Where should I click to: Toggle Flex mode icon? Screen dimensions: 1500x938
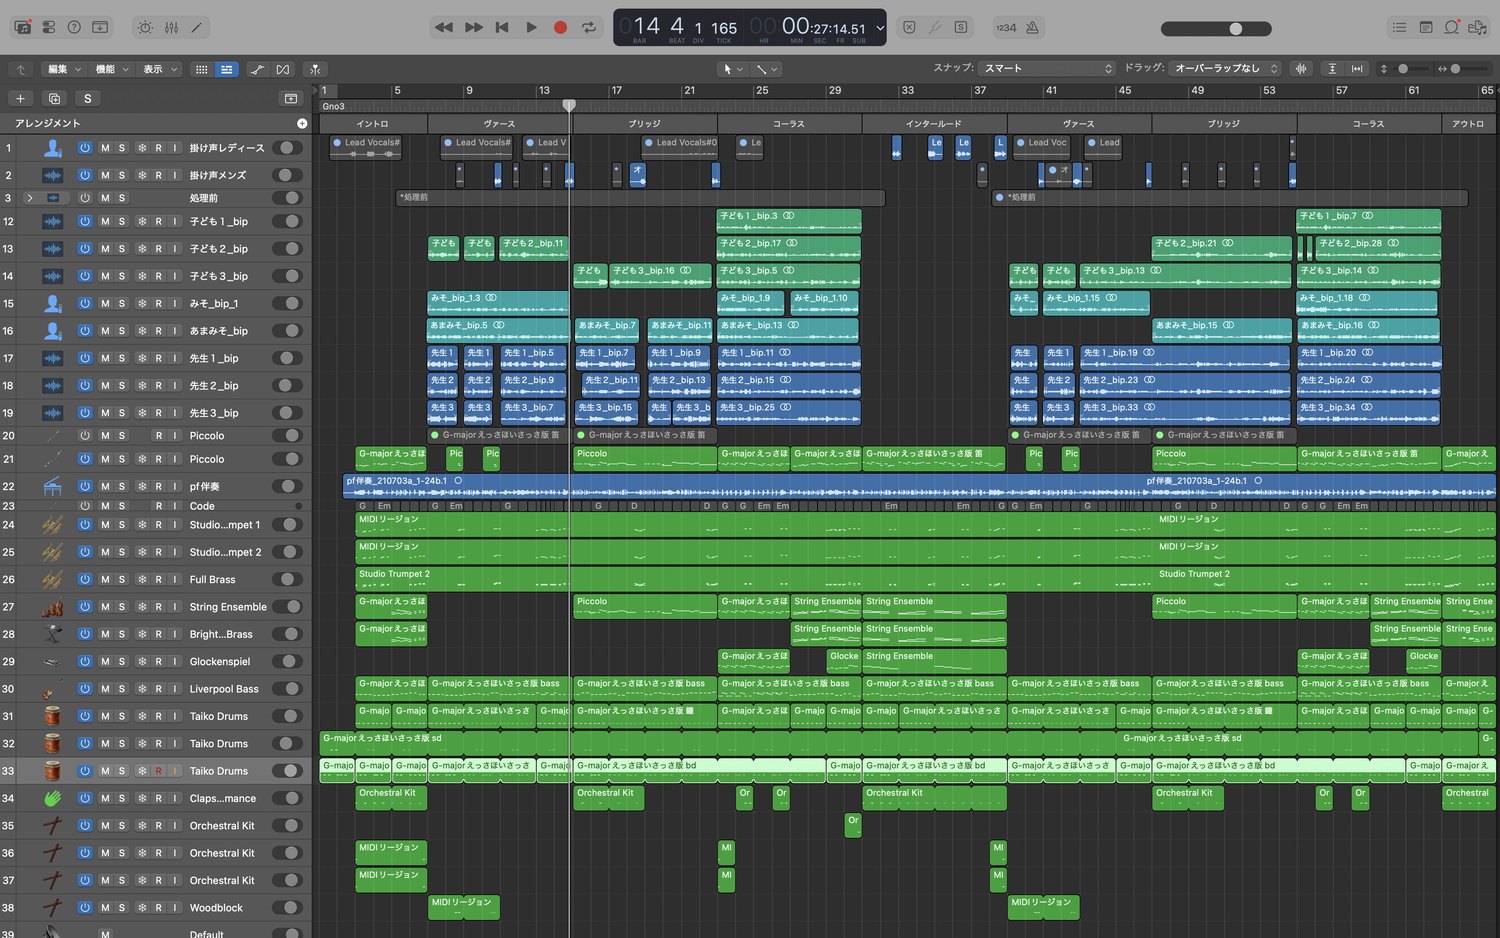click(283, 69)
